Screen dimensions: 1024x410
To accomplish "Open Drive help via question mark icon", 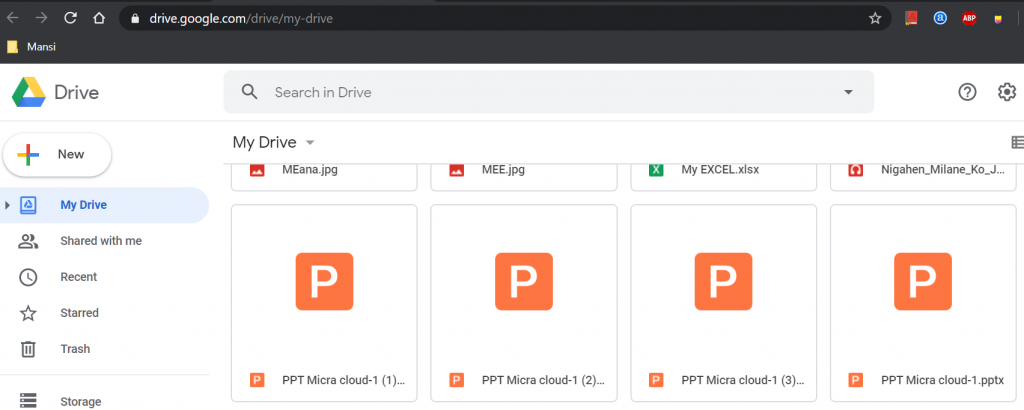I will pyautogui.click(x=967, y=92).
